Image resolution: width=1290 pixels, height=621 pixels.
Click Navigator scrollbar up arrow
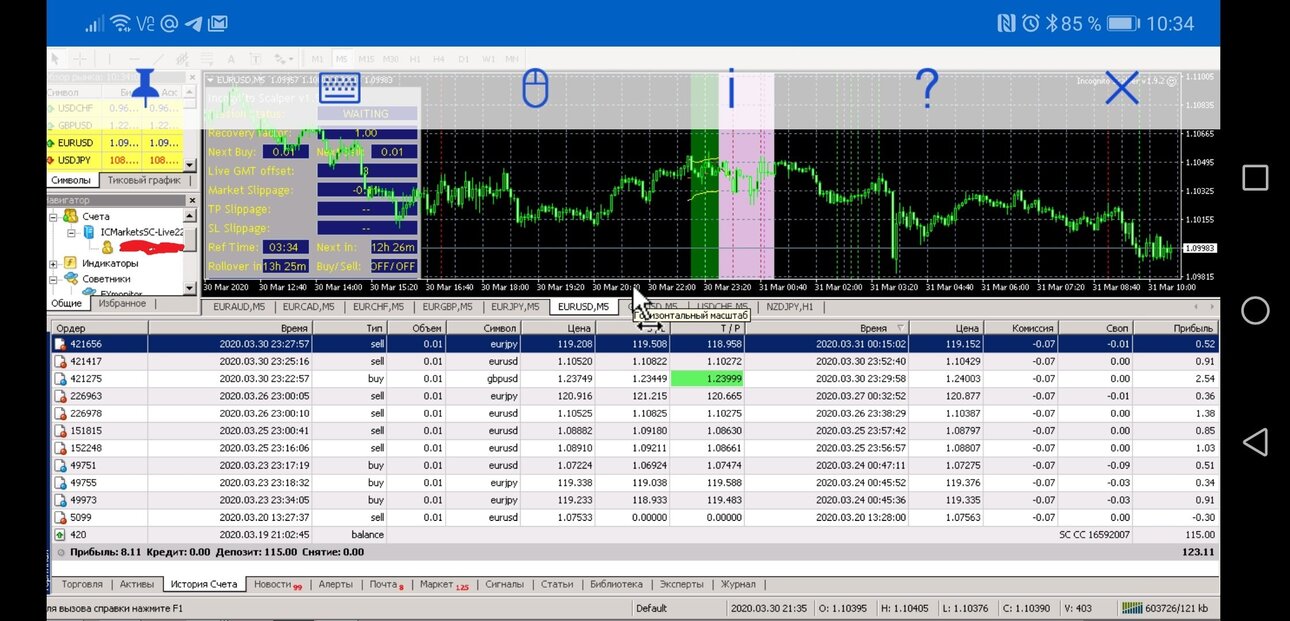point(191,214)
